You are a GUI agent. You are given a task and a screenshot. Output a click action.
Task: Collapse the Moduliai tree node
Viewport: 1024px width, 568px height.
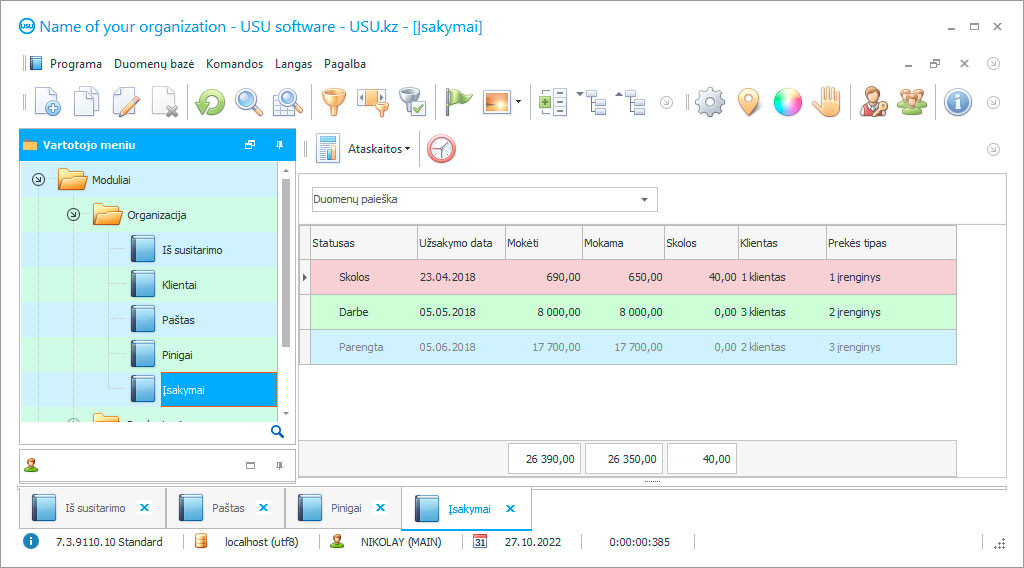tap(38, 180)
